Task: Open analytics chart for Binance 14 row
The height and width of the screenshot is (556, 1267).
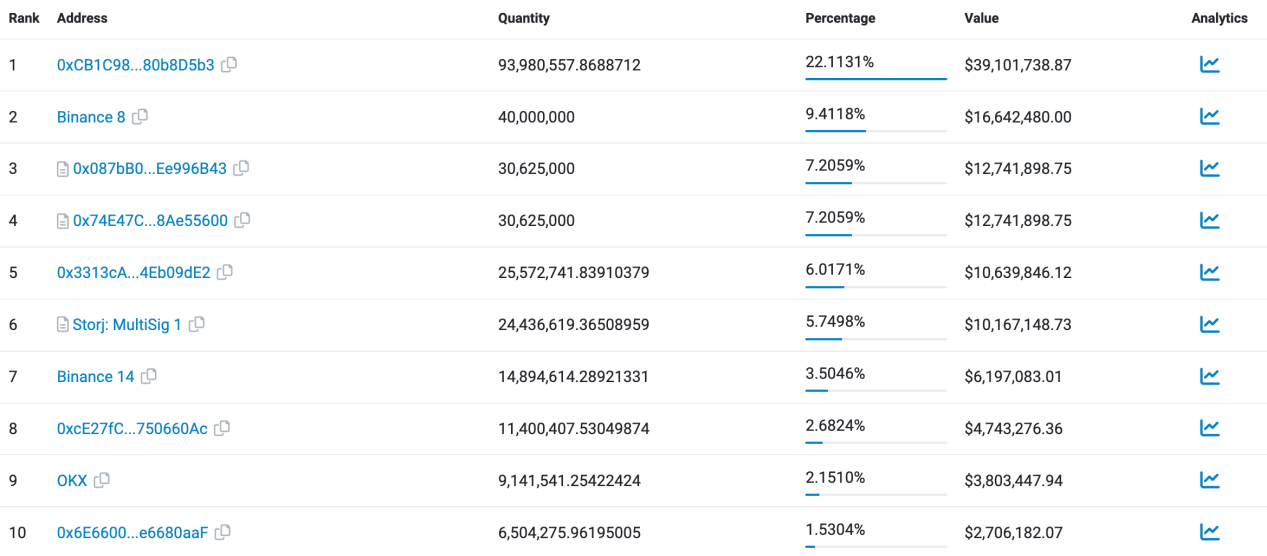Action: point(1209,377)
